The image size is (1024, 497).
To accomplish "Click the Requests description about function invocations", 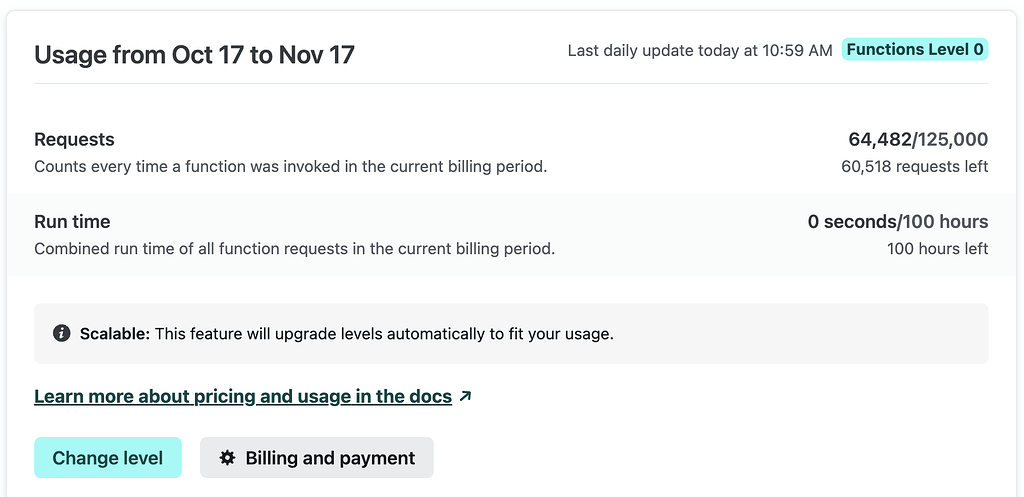I will point(290,166).
